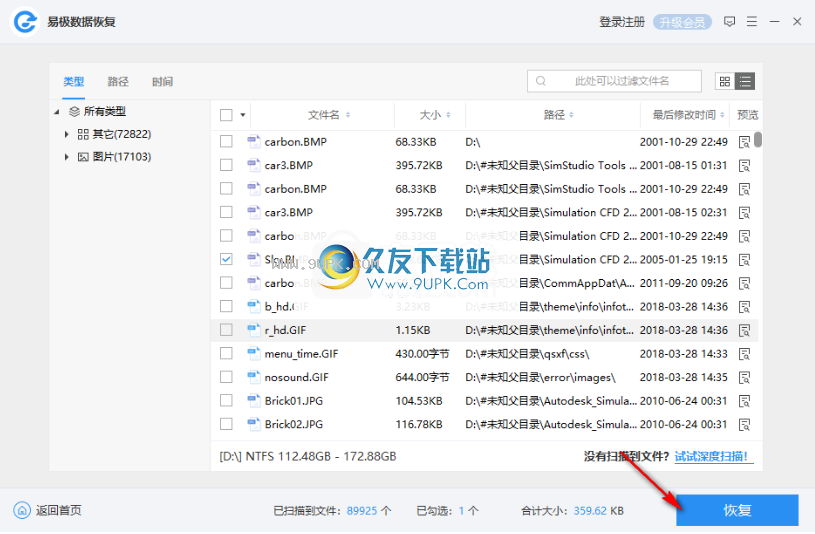This screenshot has width=815, height=534.
Task: Sort by 文件名 column
Action: 328,115
